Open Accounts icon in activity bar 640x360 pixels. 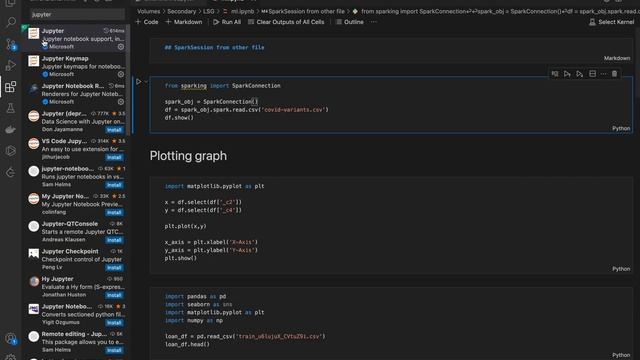coord(11,339)
